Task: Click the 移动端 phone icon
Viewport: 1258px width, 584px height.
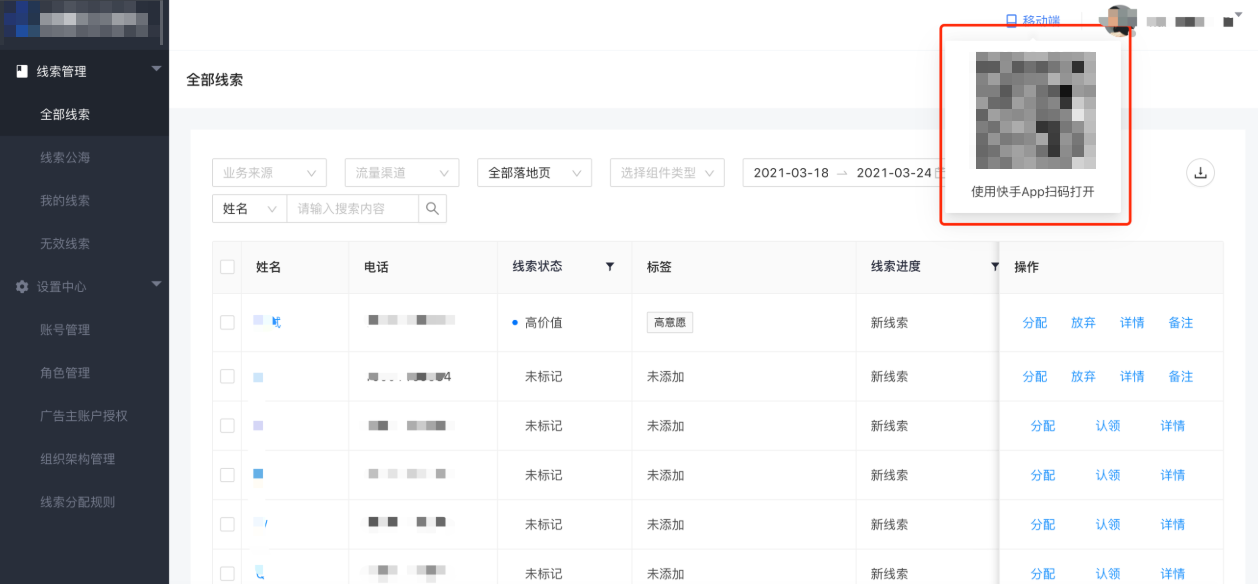Action: (1011, 20)
